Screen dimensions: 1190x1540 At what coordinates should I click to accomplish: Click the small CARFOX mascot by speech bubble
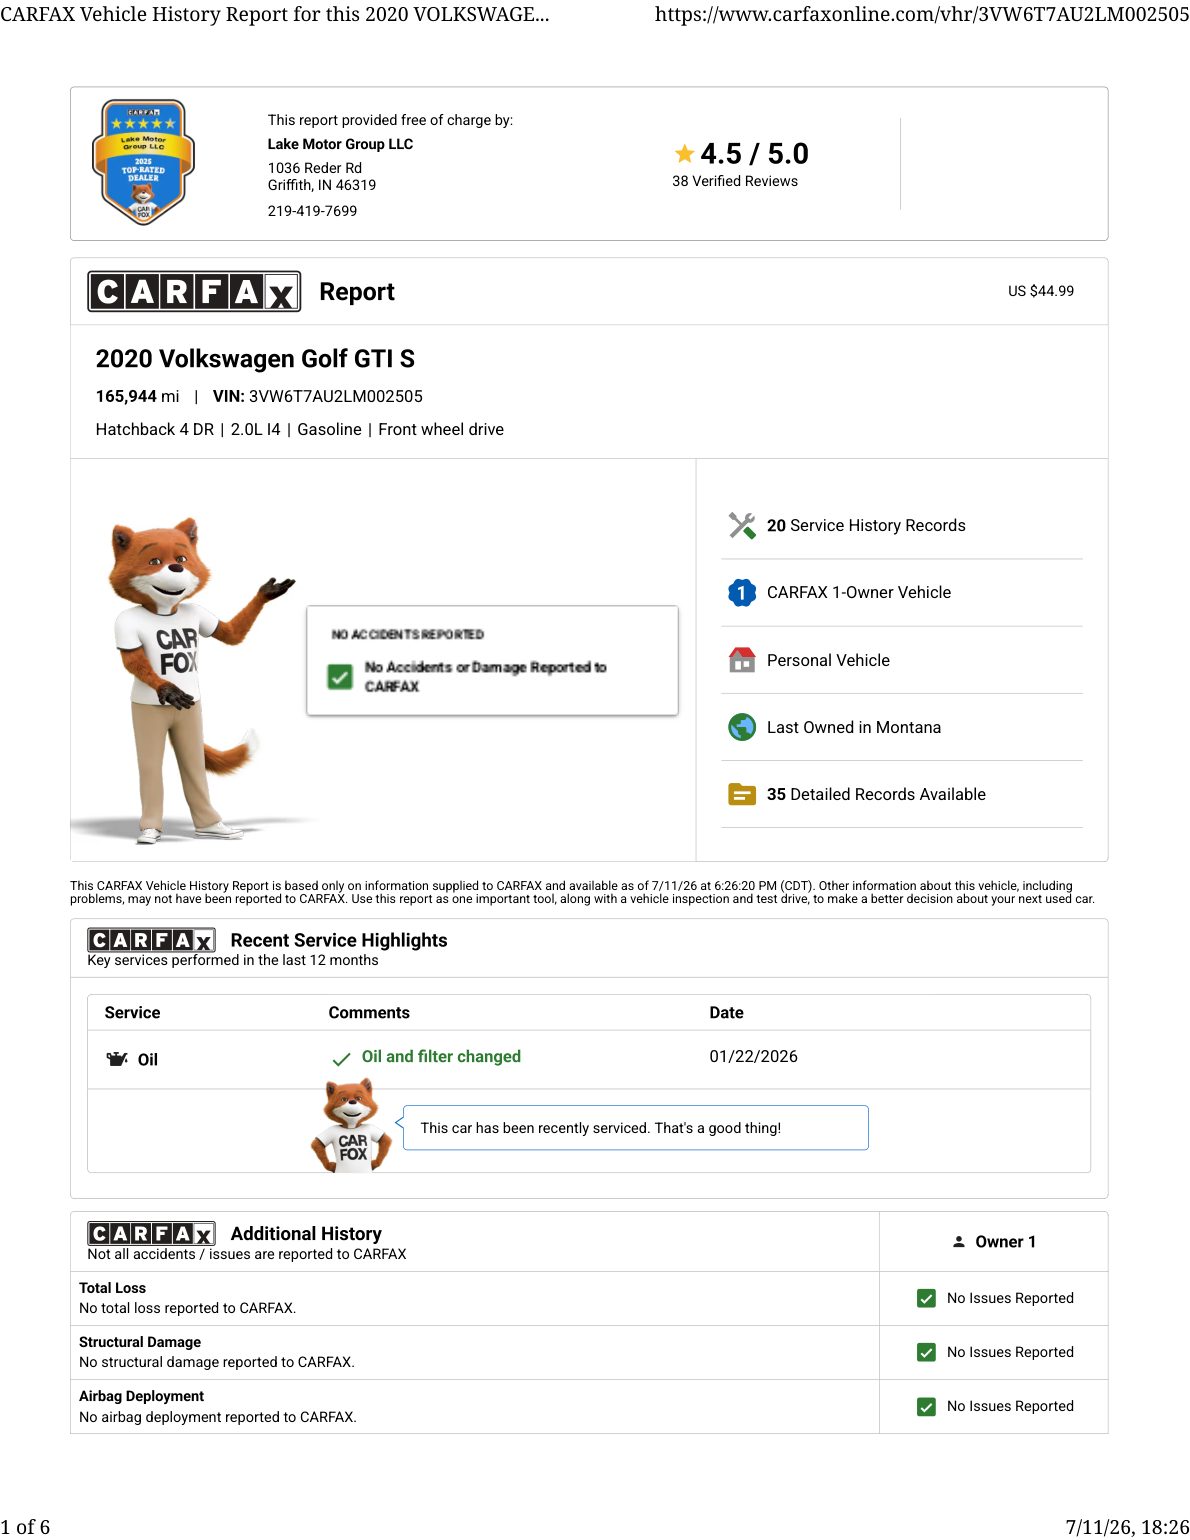pos(351,1125)
